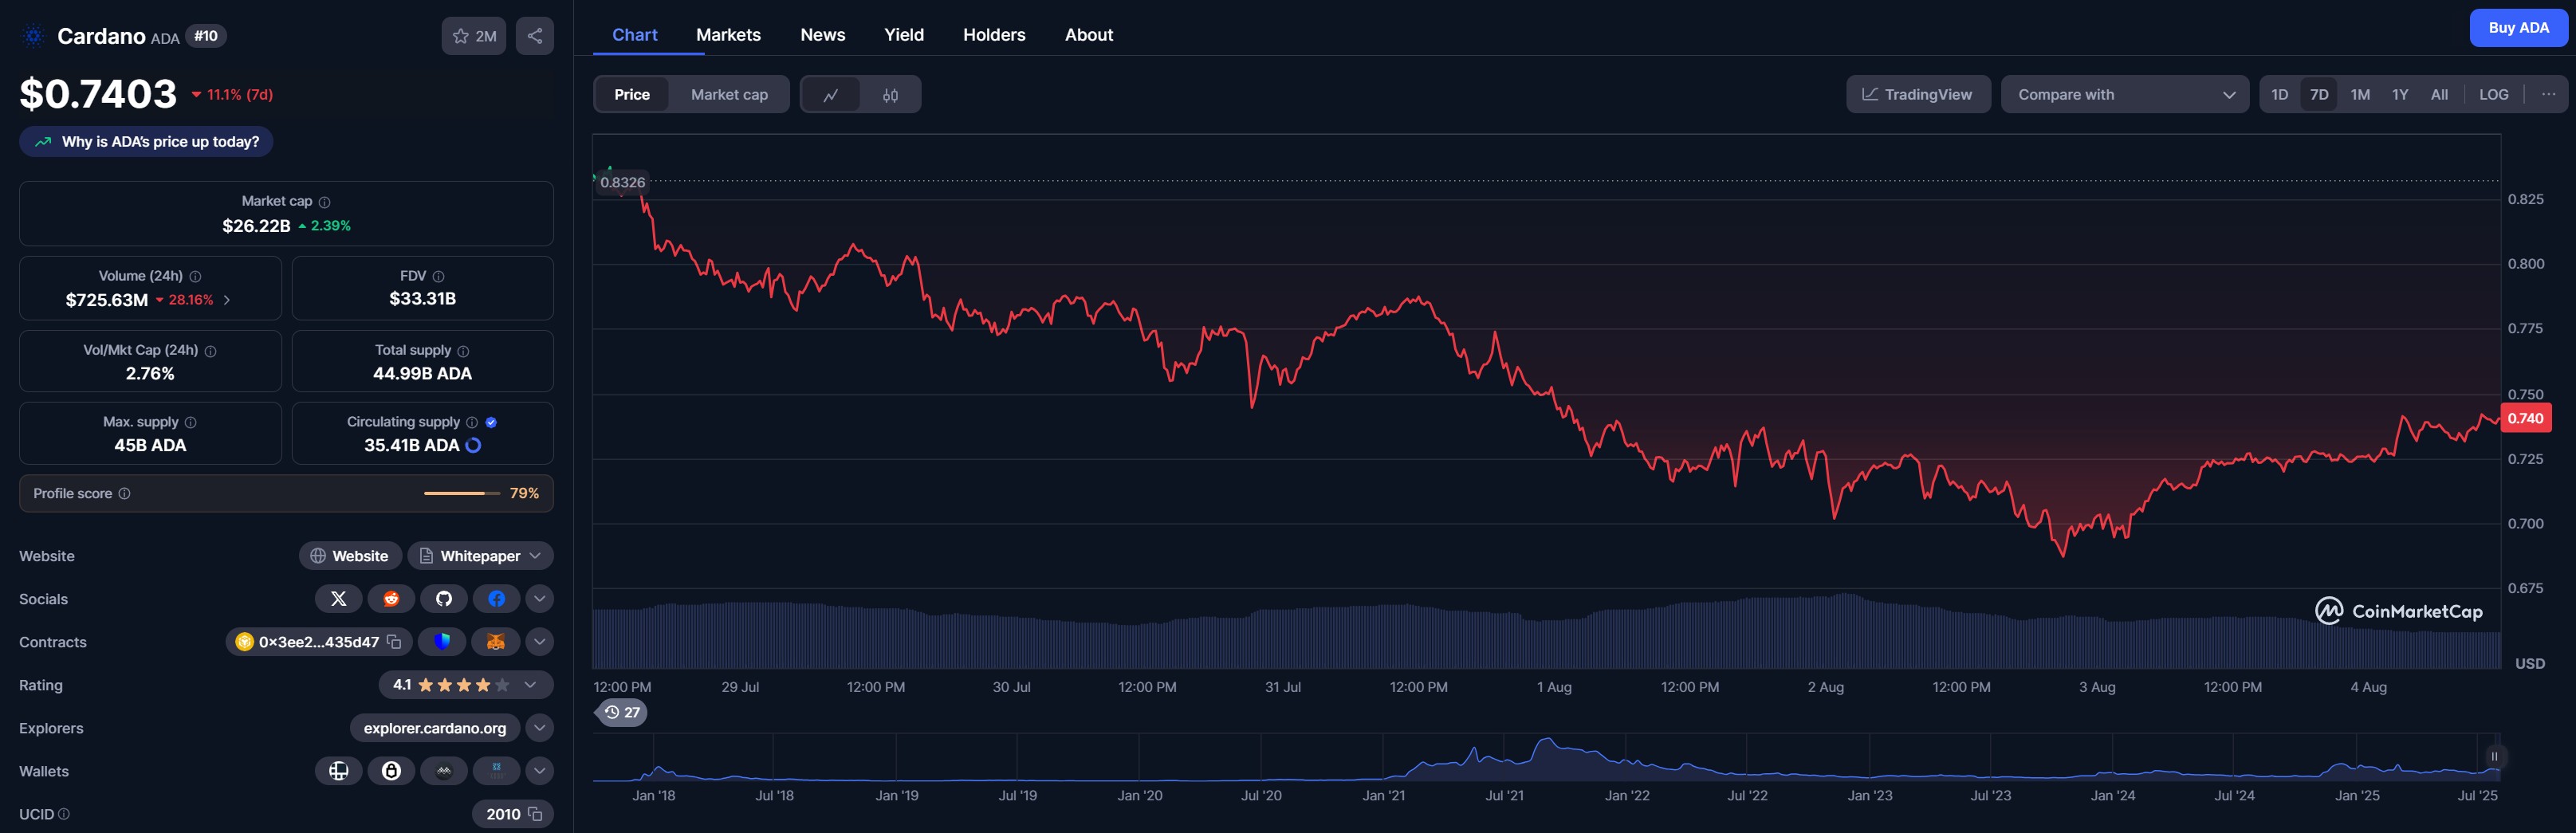Switch chart to candlestick view
Viewport: 2576px width, 833px height.
[x=890, y=95]
